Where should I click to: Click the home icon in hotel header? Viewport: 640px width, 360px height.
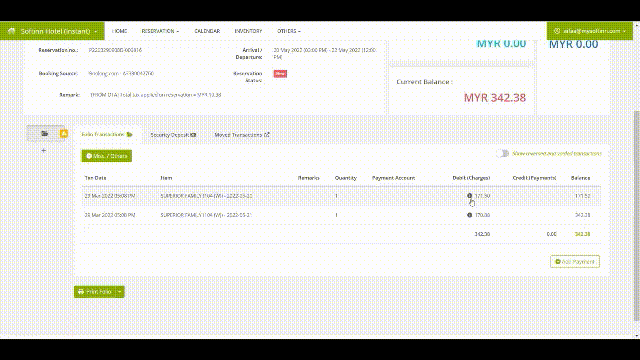[11, 31]
